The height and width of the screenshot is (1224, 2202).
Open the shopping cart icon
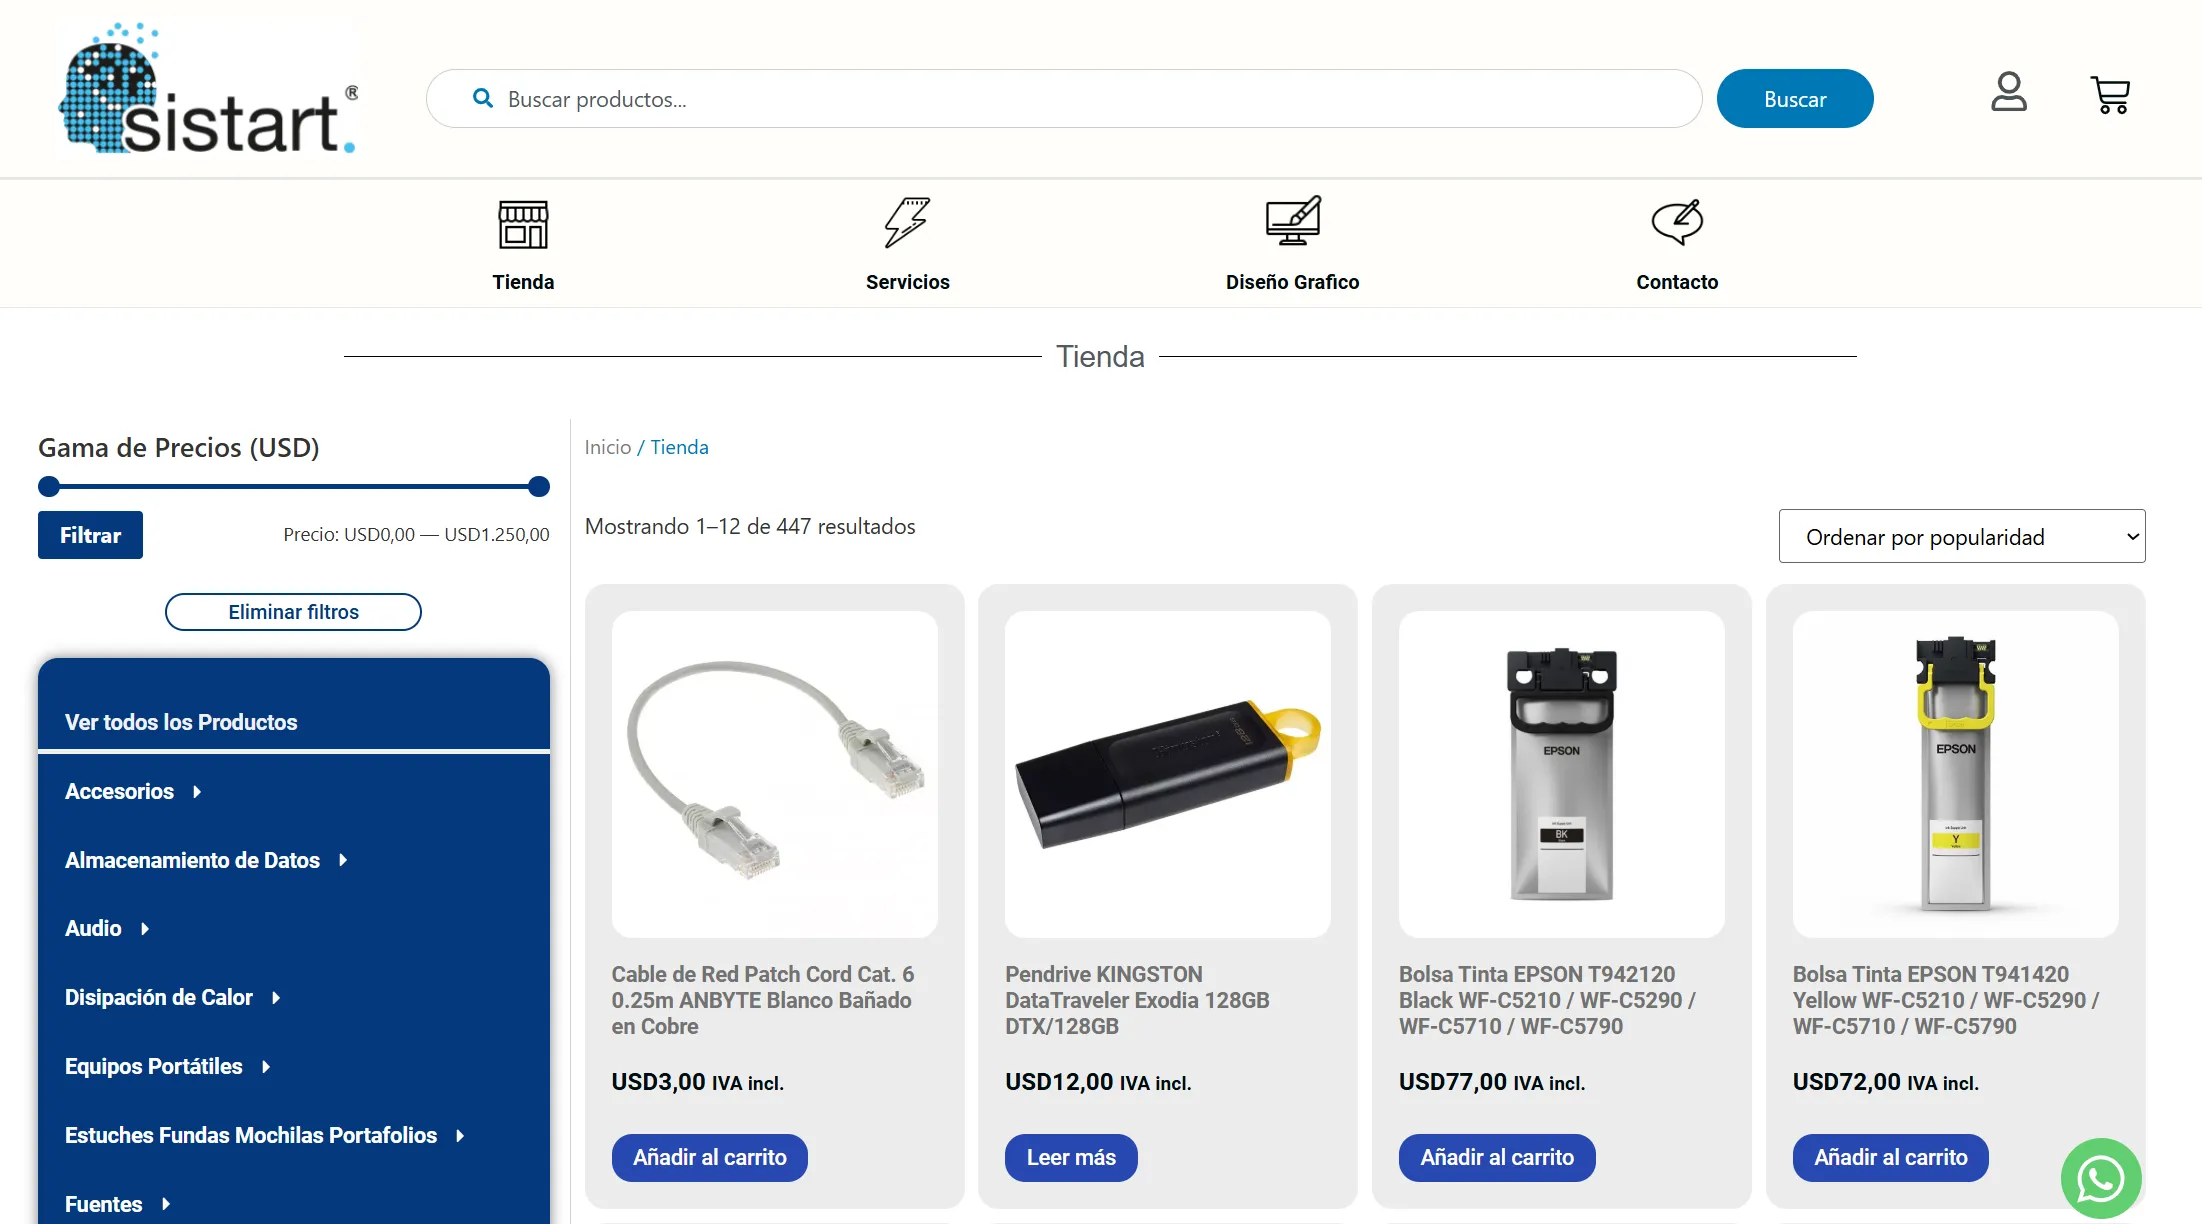[2110, 95]
